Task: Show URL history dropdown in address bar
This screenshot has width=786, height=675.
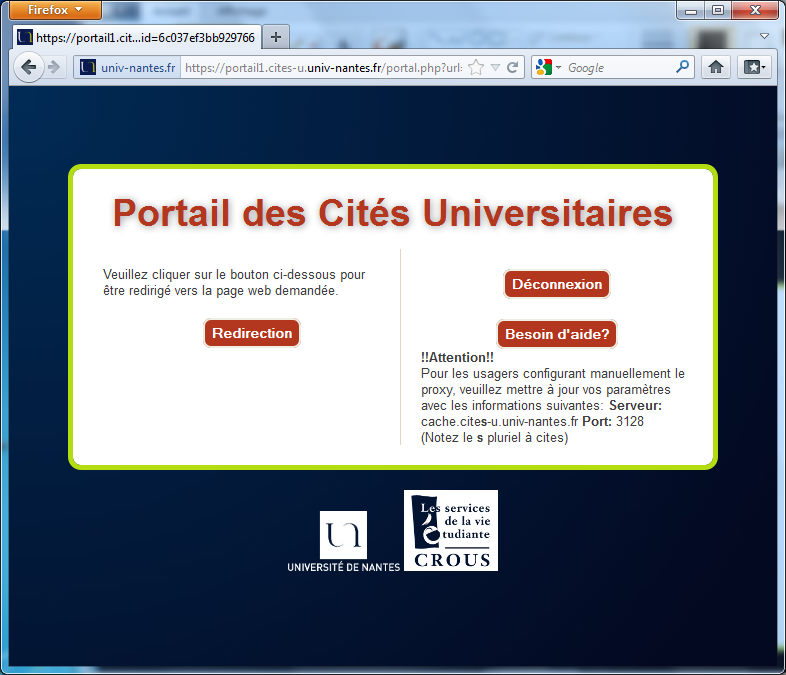Action: (495, 68)
